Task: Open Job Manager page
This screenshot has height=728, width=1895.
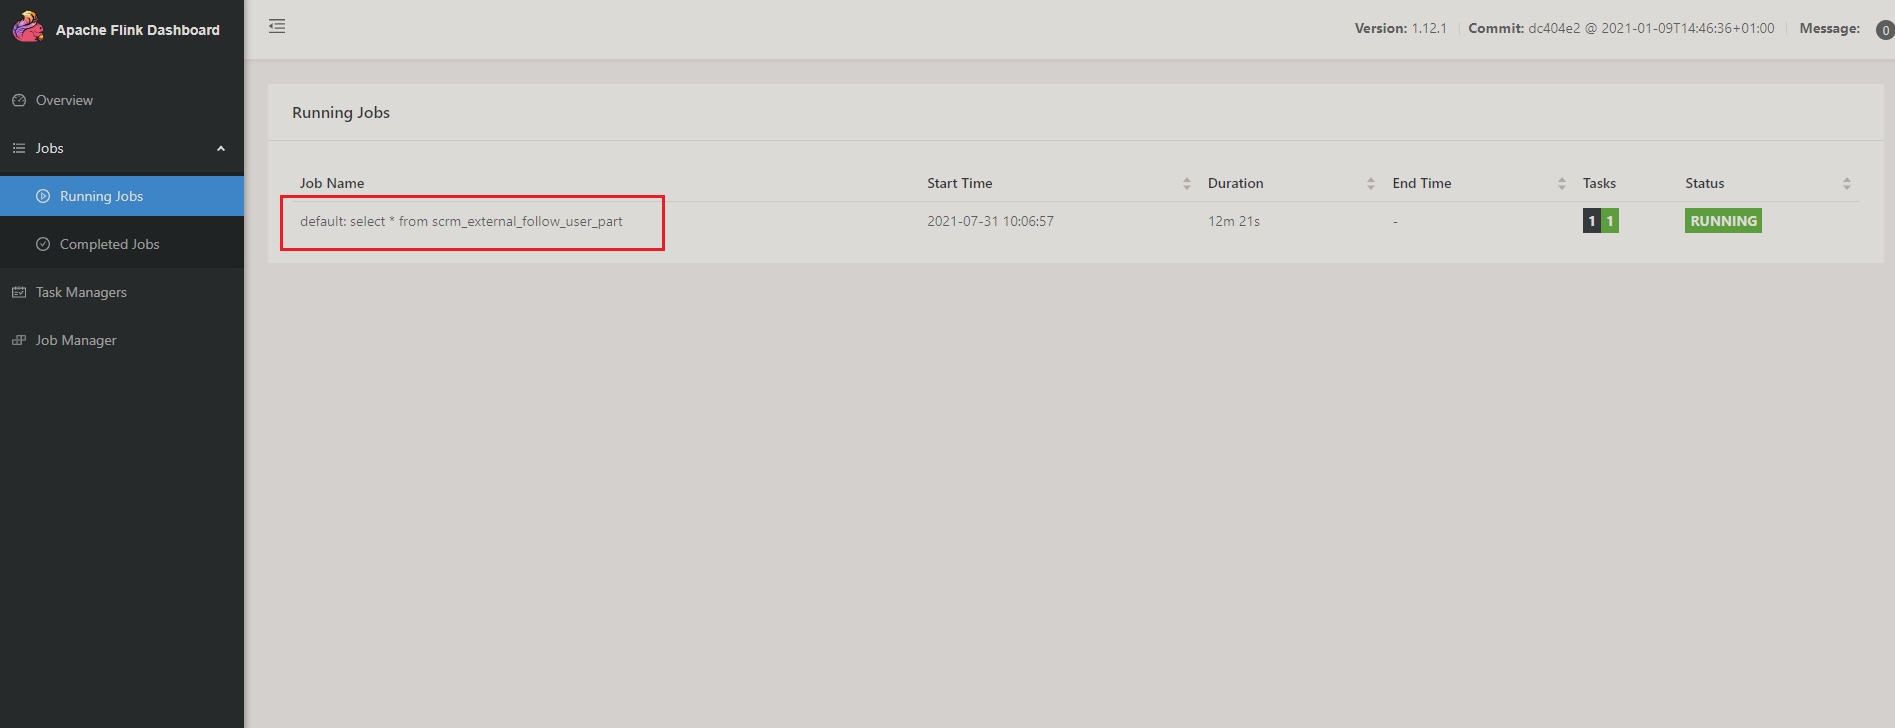Action: 122,340
